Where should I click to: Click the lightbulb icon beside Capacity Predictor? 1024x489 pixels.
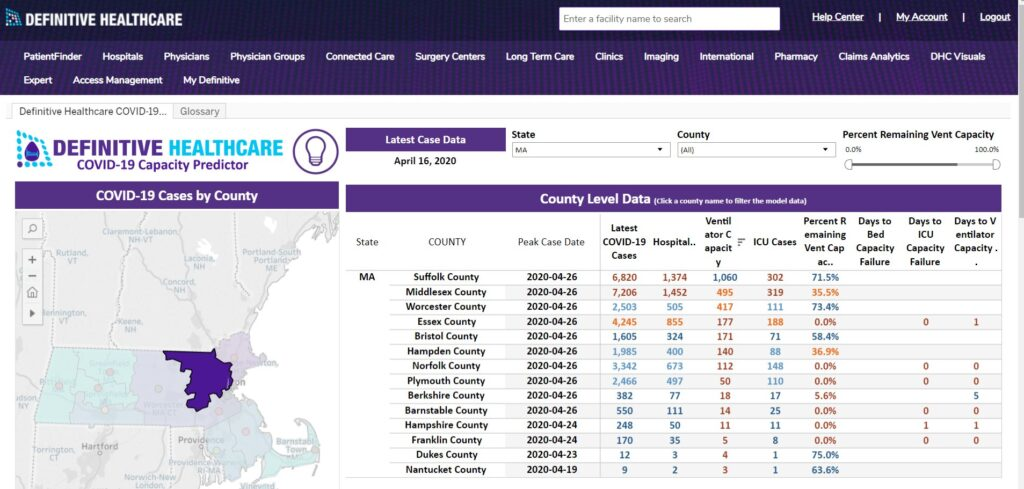(x=315, y=151)
